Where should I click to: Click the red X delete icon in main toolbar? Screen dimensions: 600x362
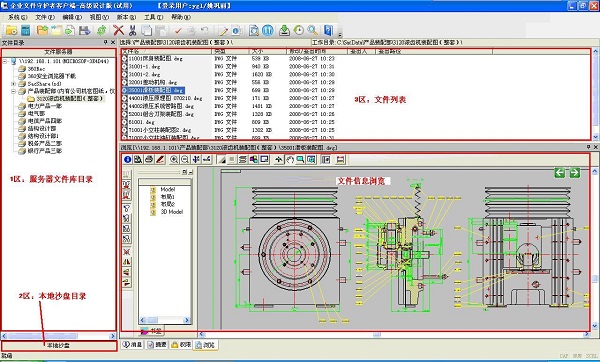(119, 30)
